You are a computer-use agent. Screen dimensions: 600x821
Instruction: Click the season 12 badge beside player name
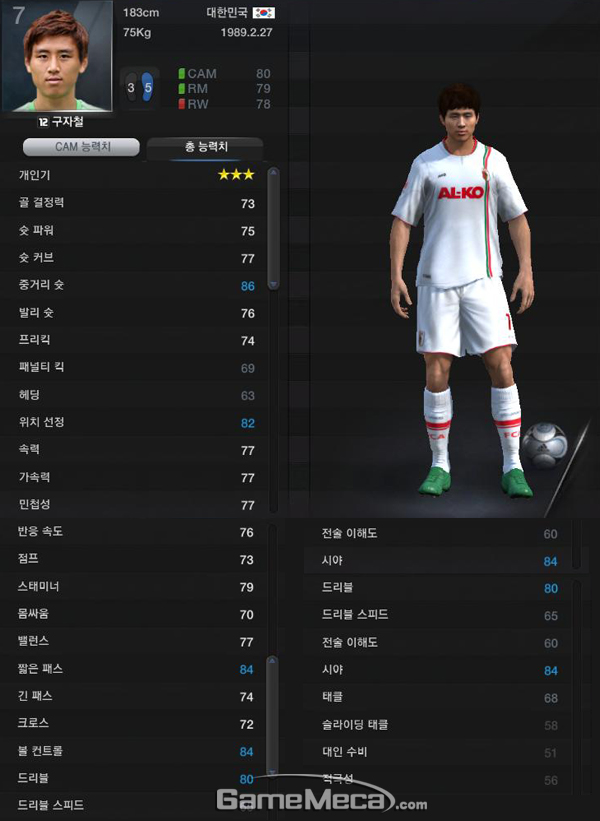pyautogui.click(x=43, y=122)
